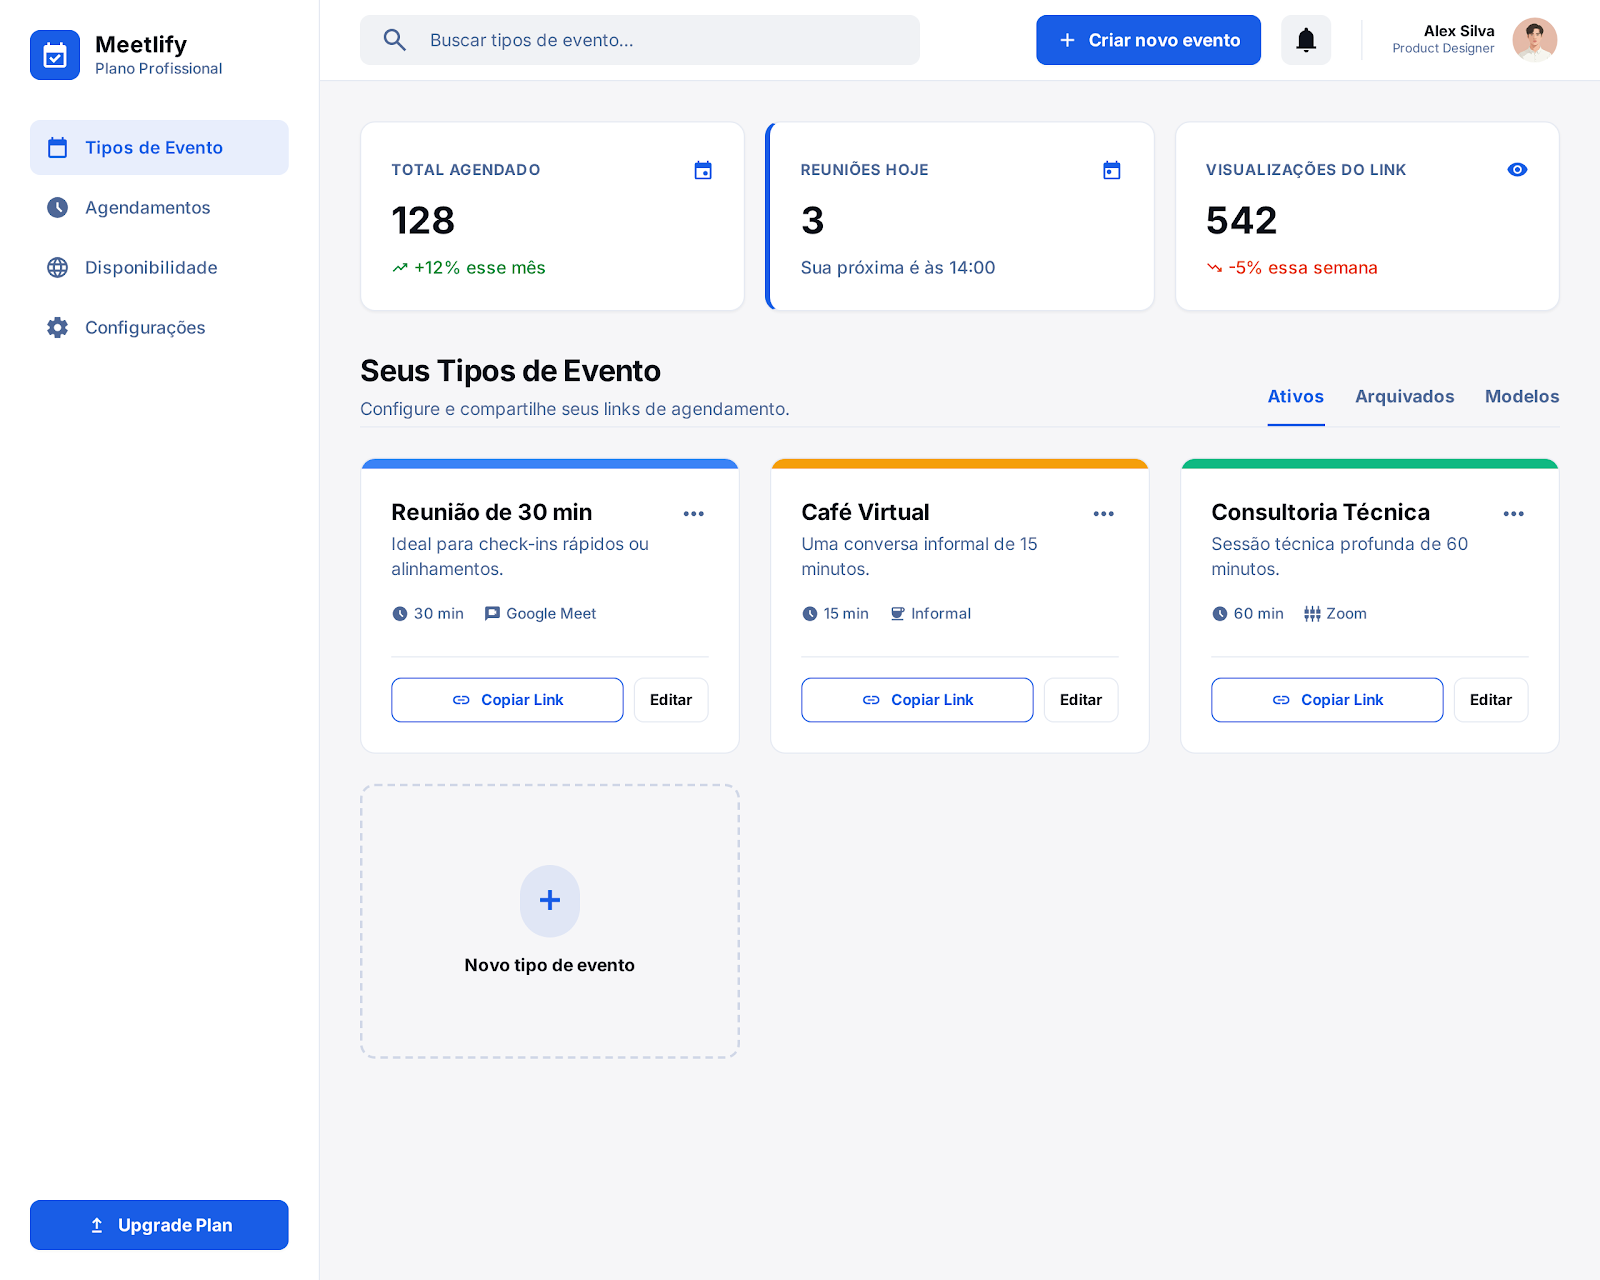Click the calendar icon on Reuniões Hoje card

1111,170
